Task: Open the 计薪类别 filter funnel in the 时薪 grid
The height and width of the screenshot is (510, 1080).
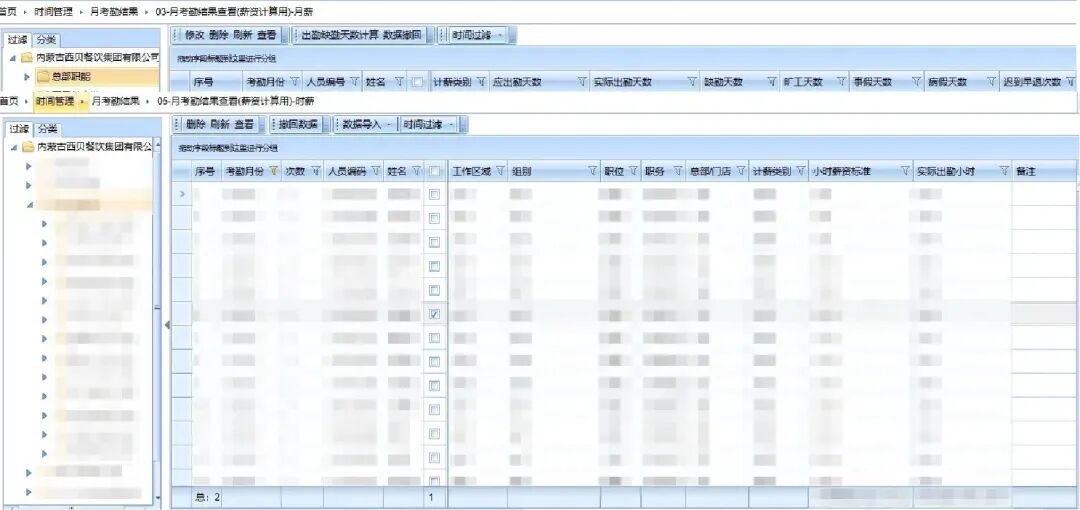Action: (800, 171)
